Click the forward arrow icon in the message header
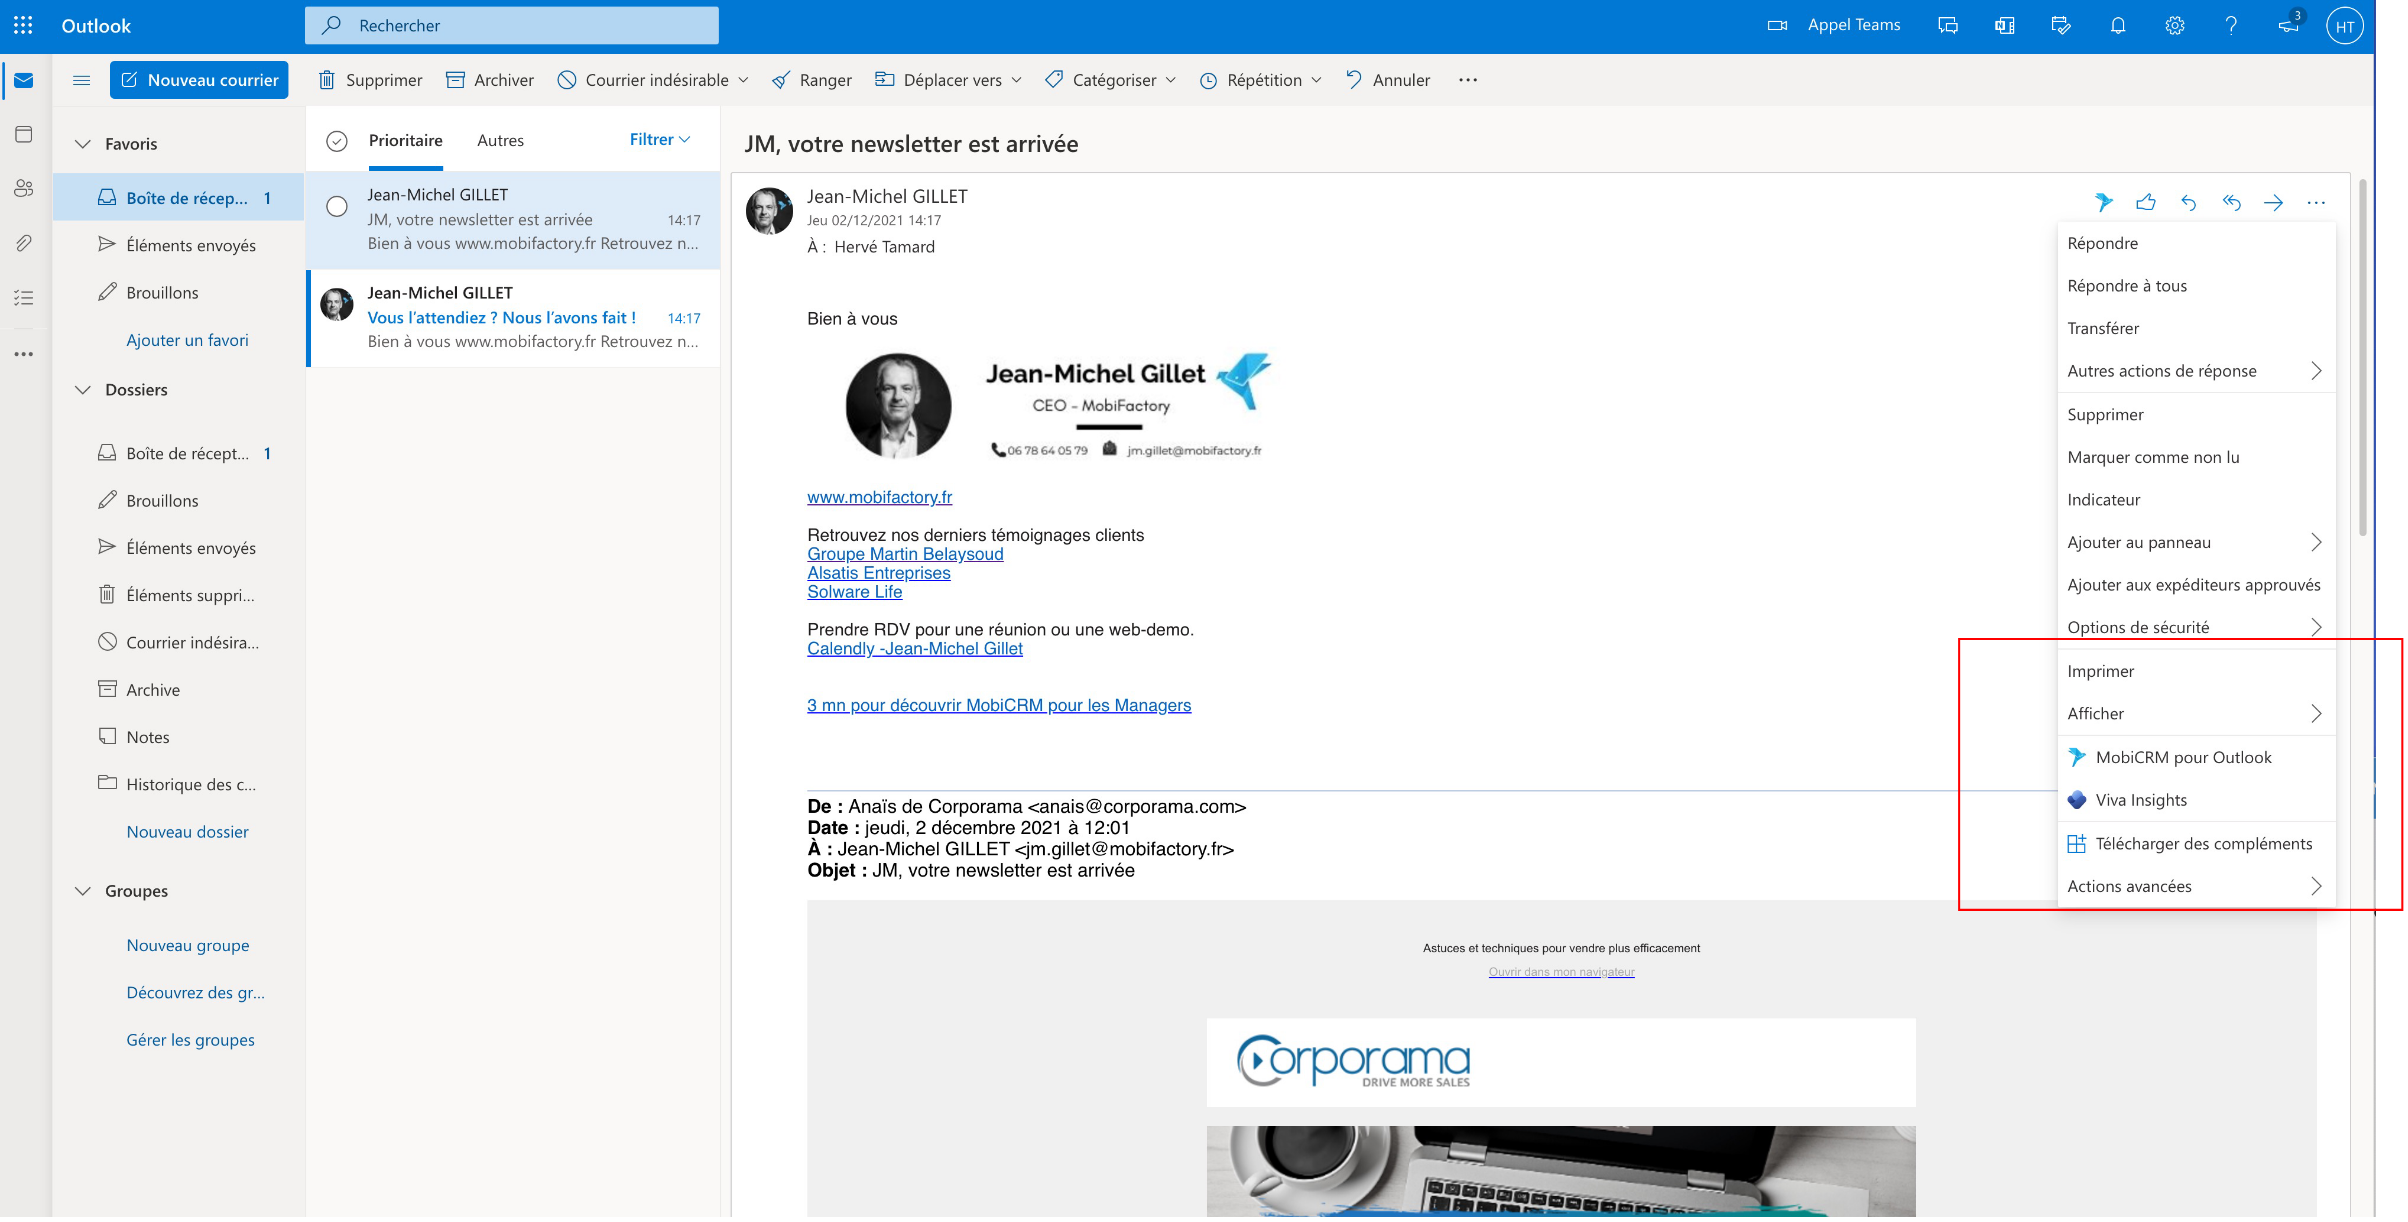 (x=2273, y=203)
